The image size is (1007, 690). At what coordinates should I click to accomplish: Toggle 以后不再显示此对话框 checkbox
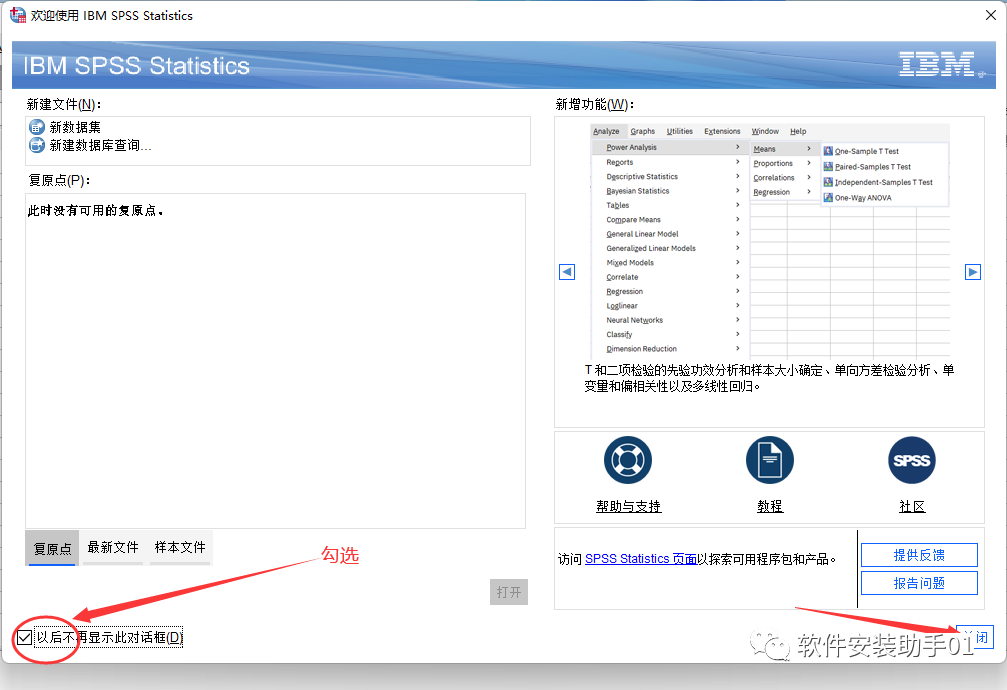coord(24,637)
